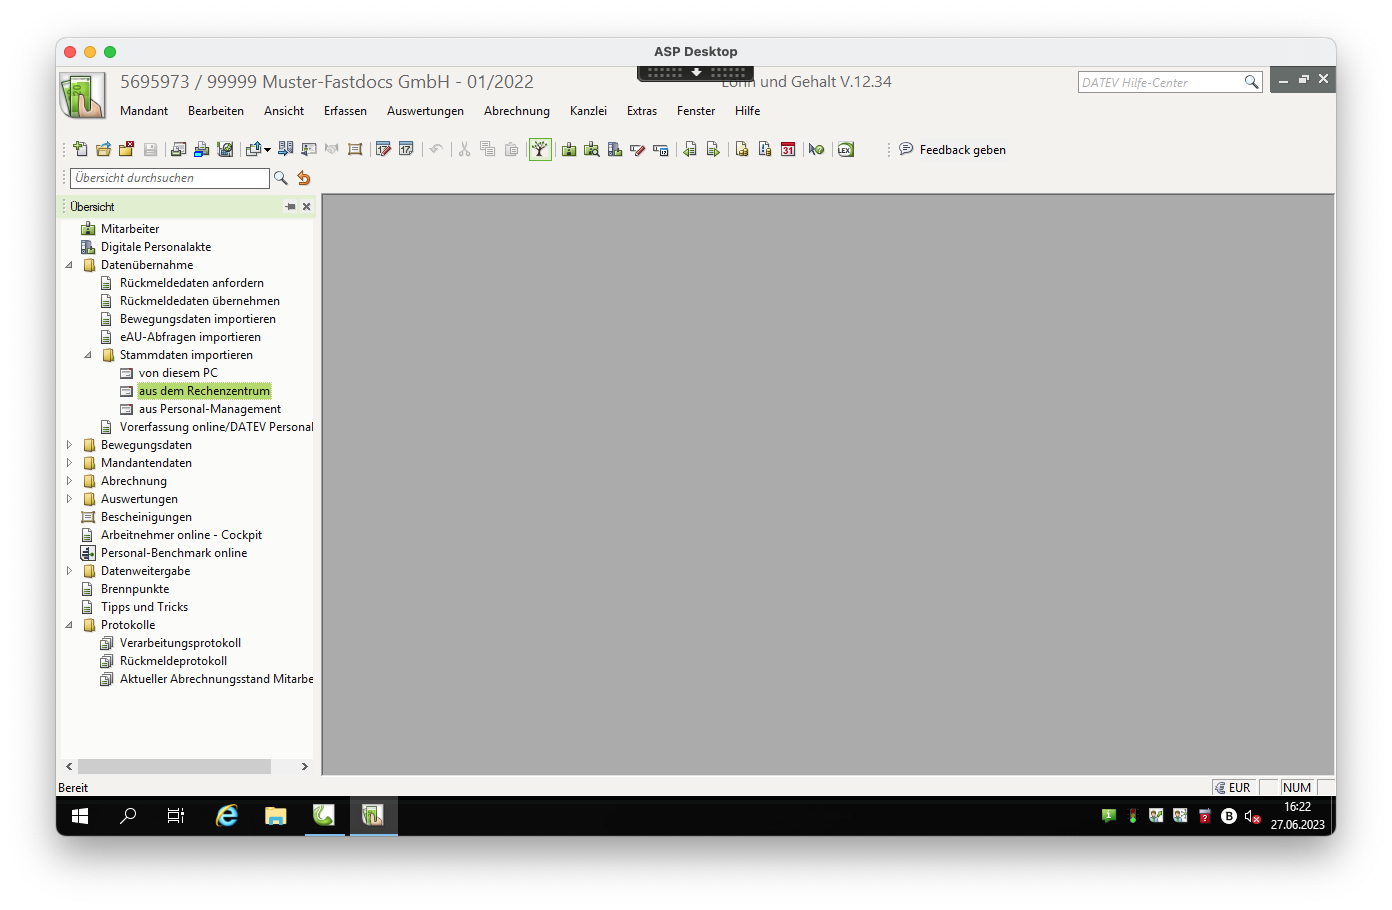Click the orange reset search arrow icon
The width and height of the screenshot is (1392, 910).
(304, 178)
